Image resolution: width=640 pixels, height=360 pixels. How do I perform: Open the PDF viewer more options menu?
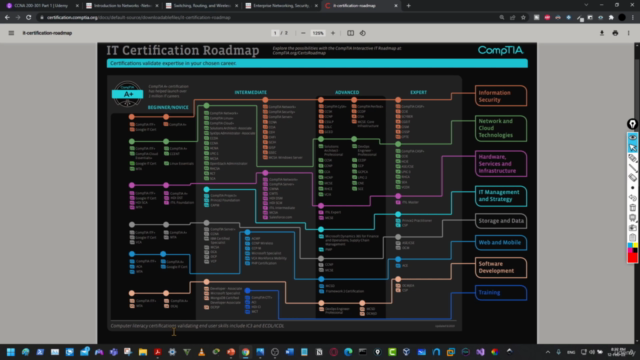[x=629, y=33]
